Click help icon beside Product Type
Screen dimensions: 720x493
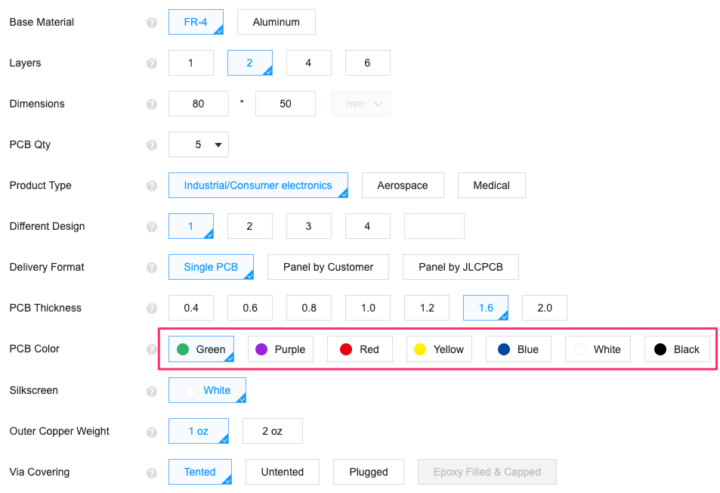coord(152,186)
